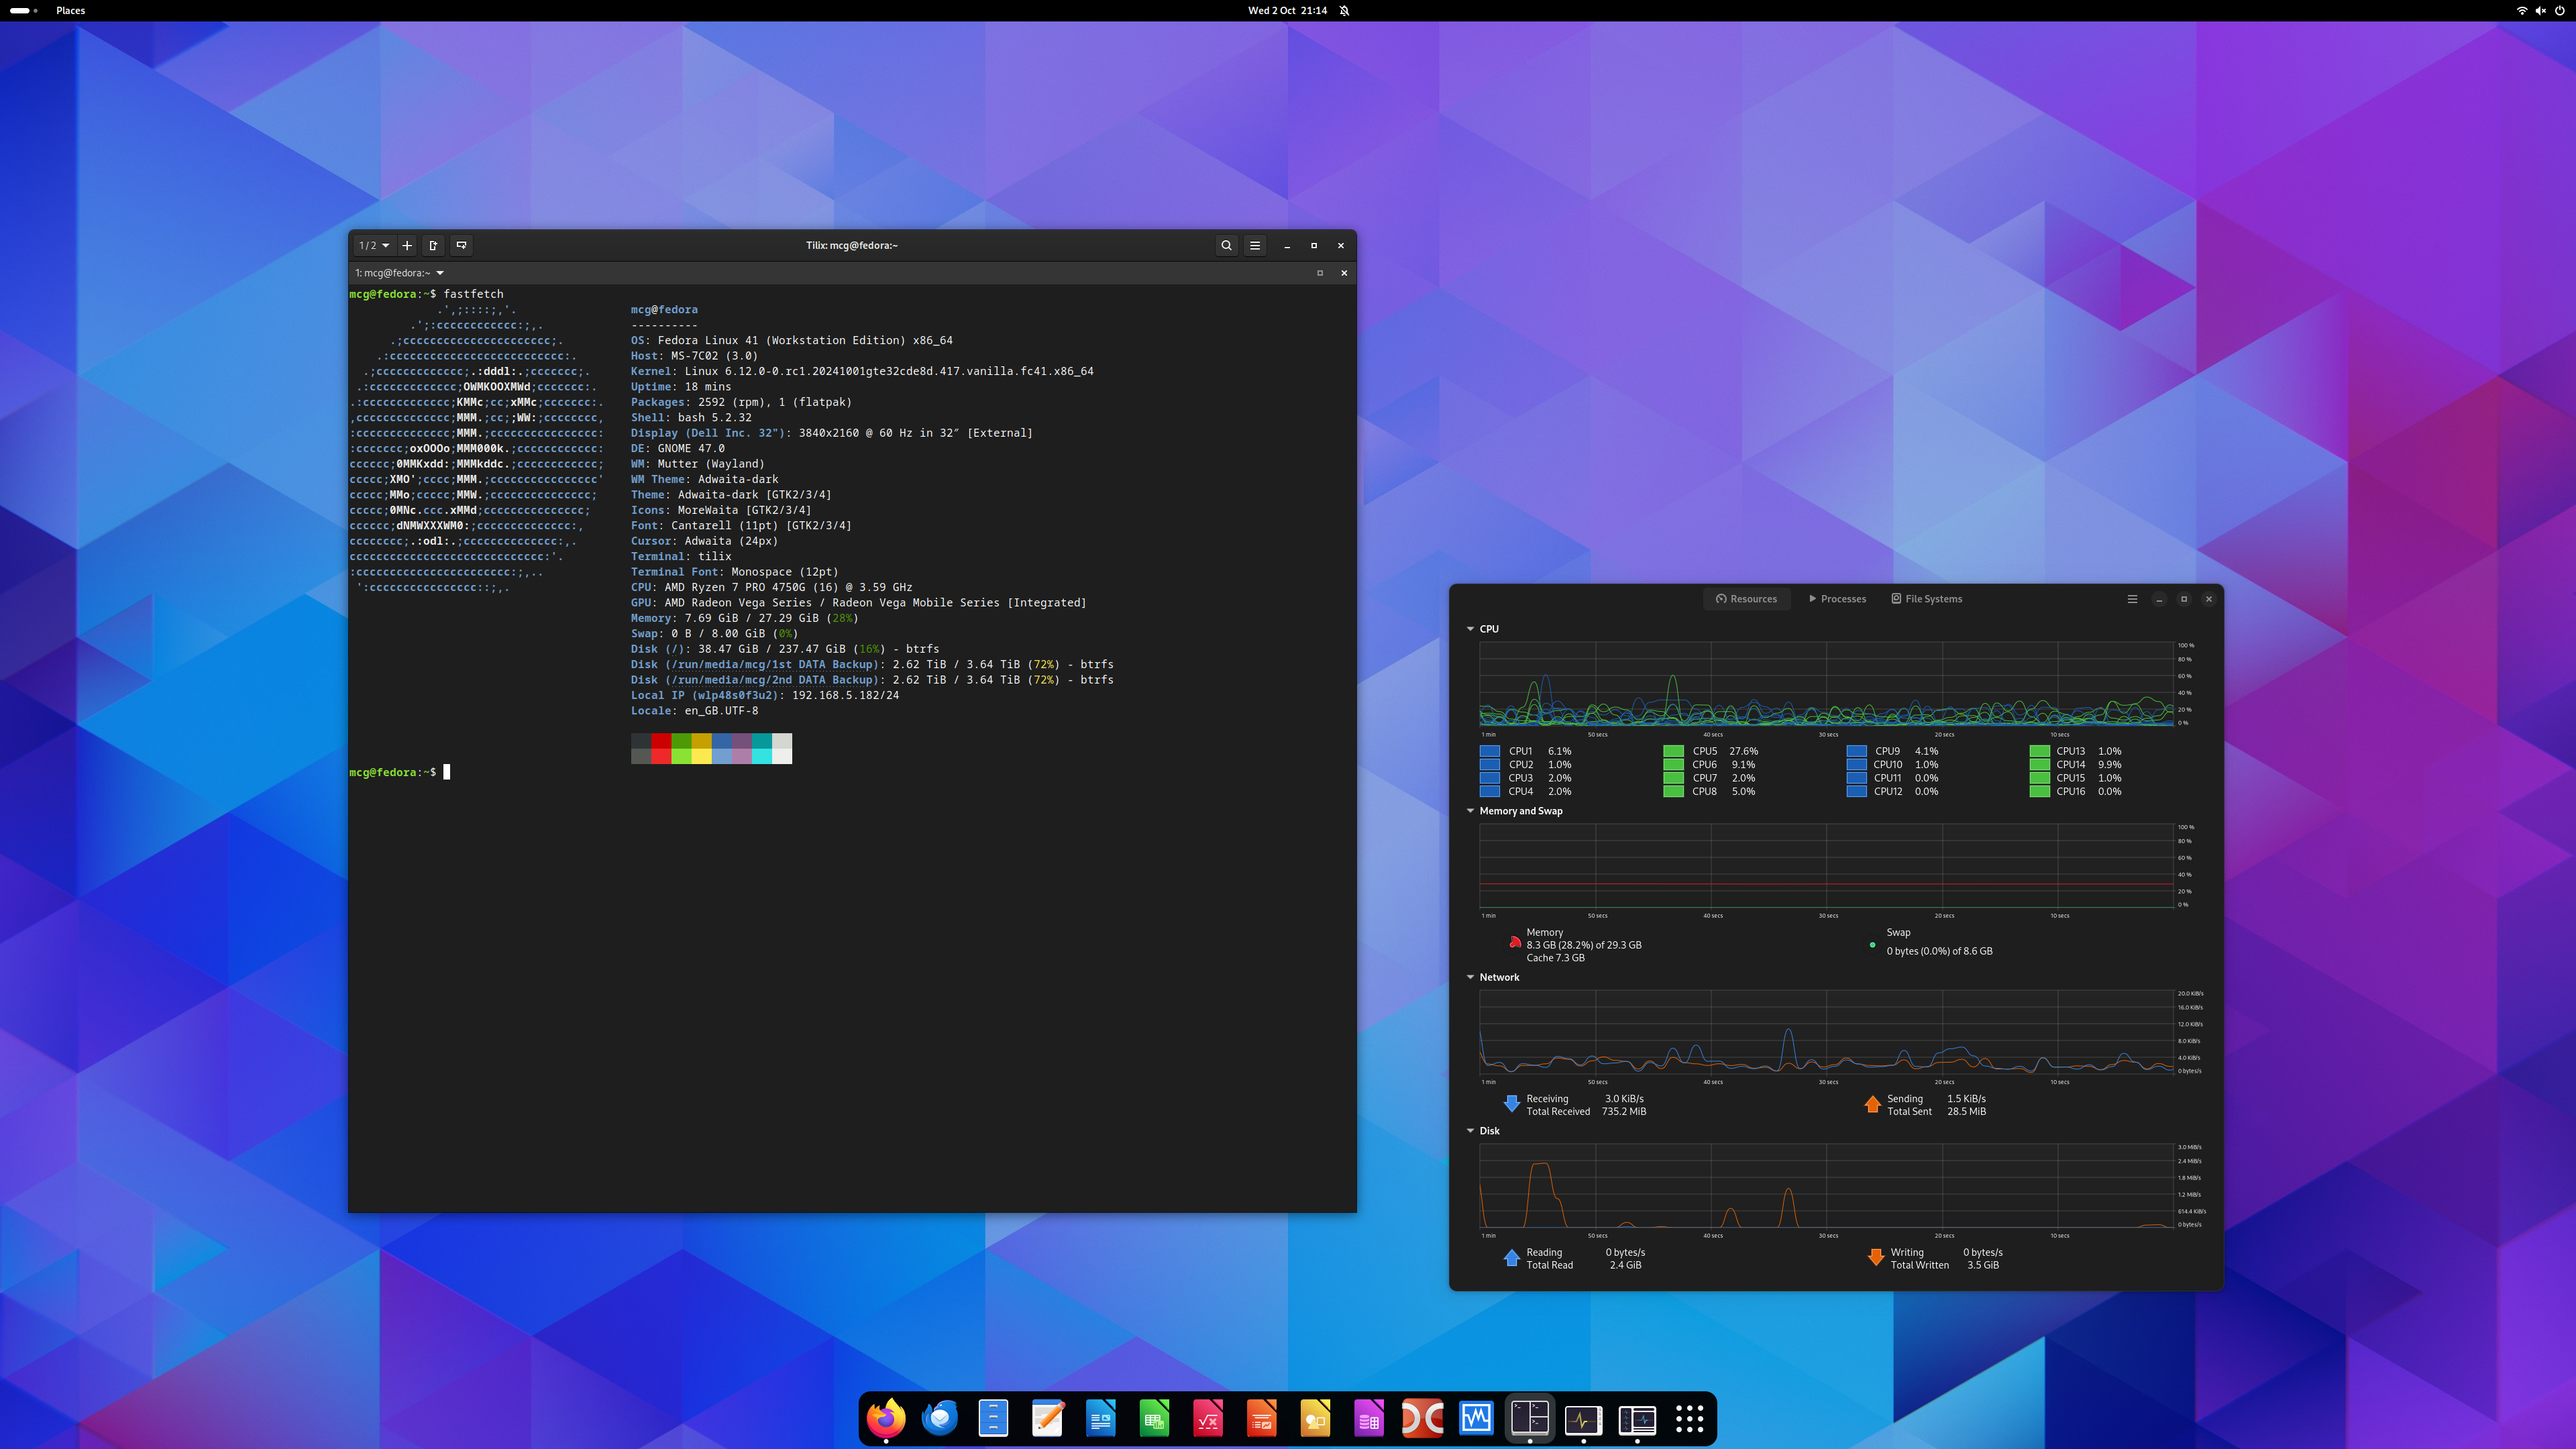Open system menu via power icon
Image resolution: width=2576 pixels, height=1449 pixels.
pyautogui.click(x=2559, y=10)
